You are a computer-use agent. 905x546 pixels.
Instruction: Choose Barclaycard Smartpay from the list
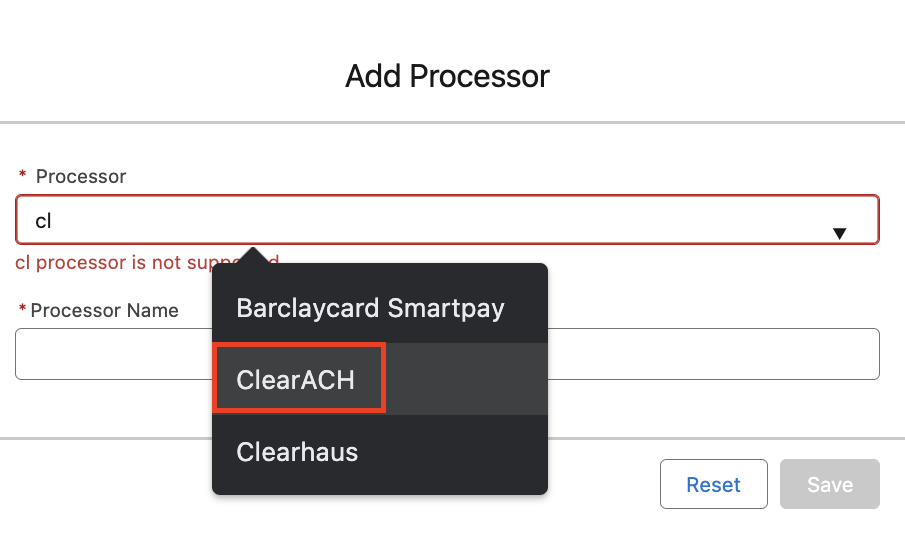click(x=370, y=307)
